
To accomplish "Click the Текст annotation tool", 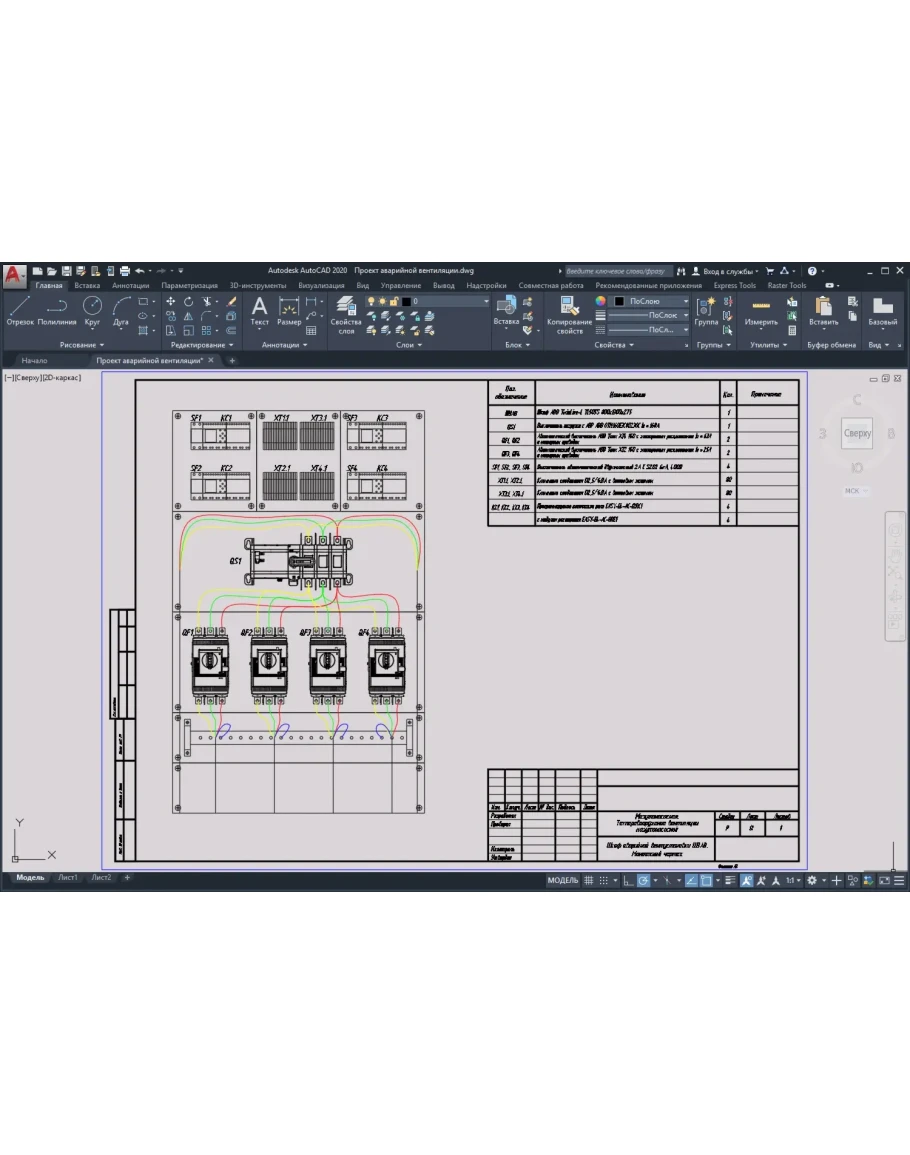I will 259,310.
